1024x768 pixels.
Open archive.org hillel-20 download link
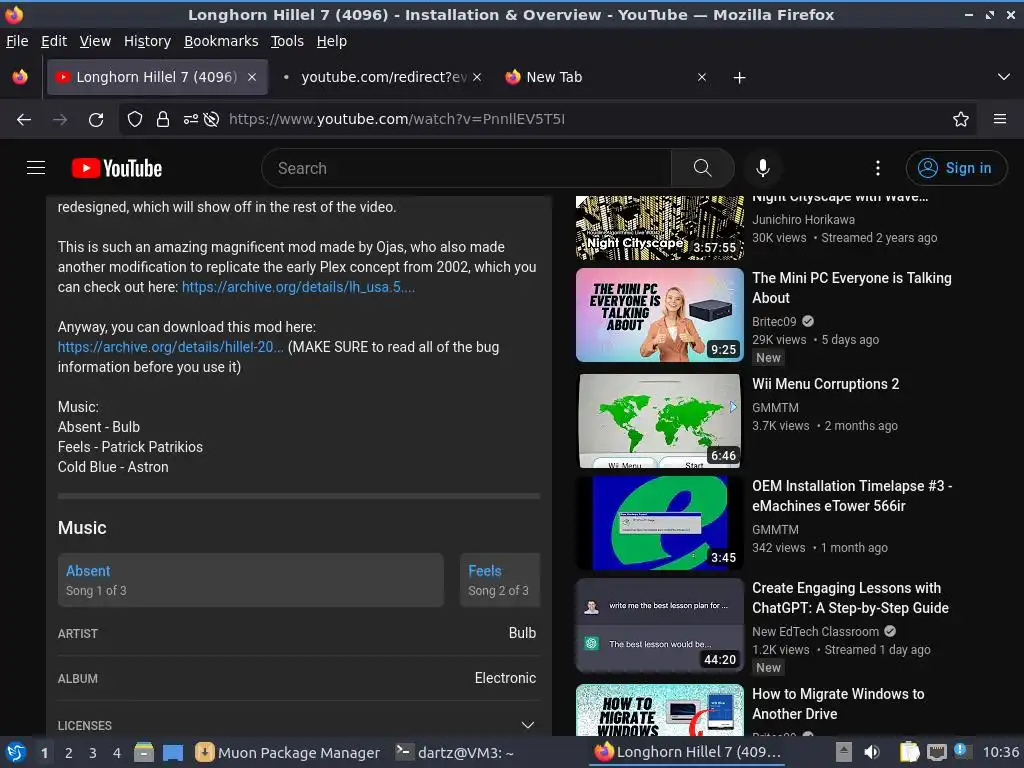(170, 347)
